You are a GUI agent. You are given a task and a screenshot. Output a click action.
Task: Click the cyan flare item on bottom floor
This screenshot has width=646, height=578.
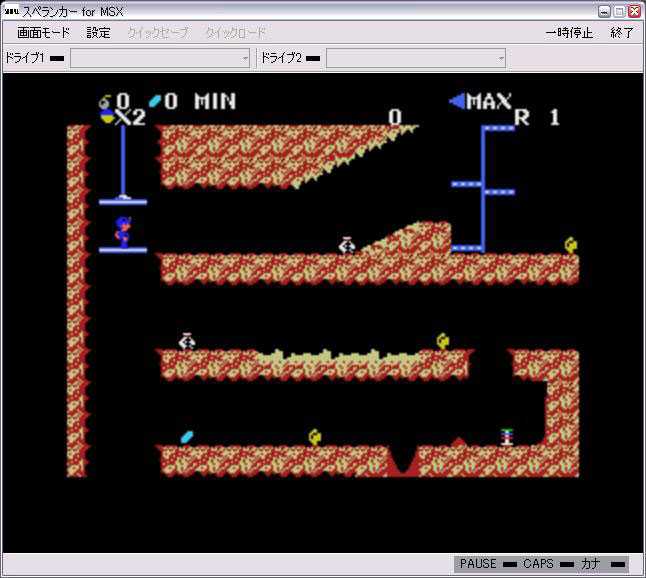pyautogui.click(x=187, y=437)
